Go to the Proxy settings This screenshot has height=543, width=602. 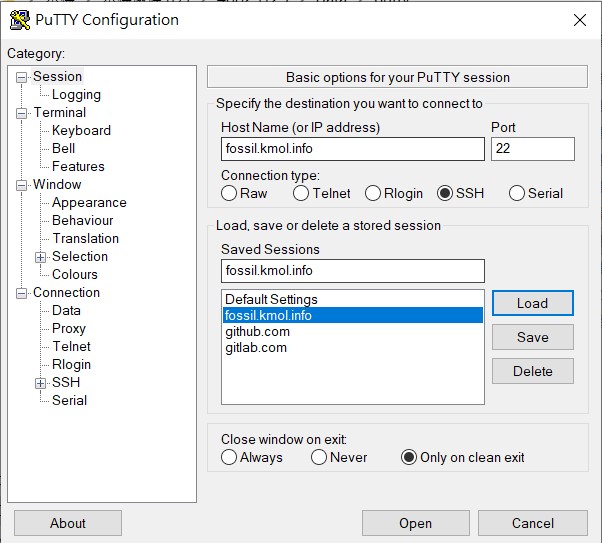coord(69,328)
